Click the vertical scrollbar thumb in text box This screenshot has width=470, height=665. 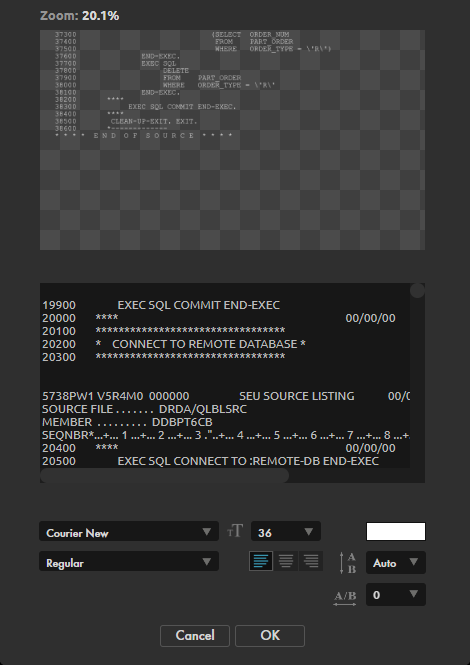click(417, 291)
